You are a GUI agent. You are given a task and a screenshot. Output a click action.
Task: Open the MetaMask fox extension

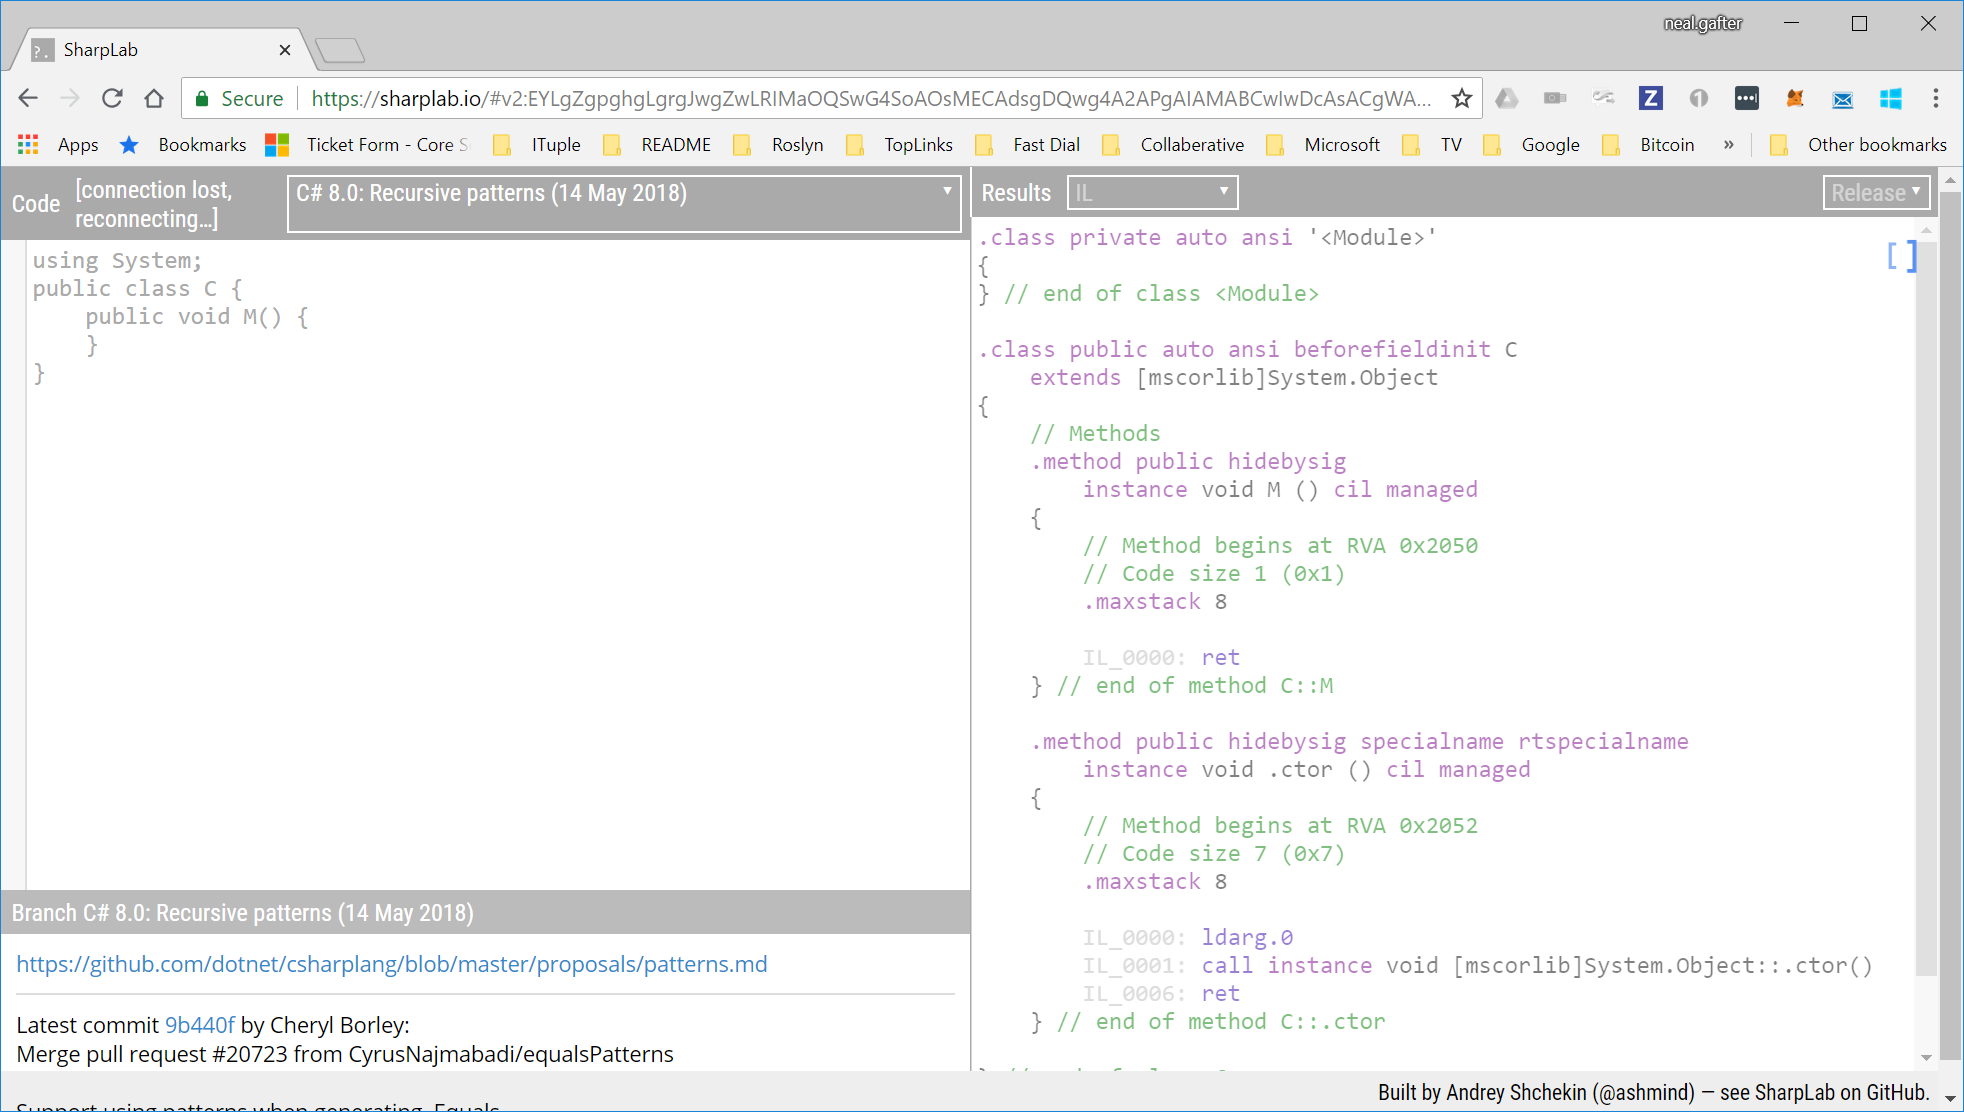pyautogui.click(x=1795, y=98)
